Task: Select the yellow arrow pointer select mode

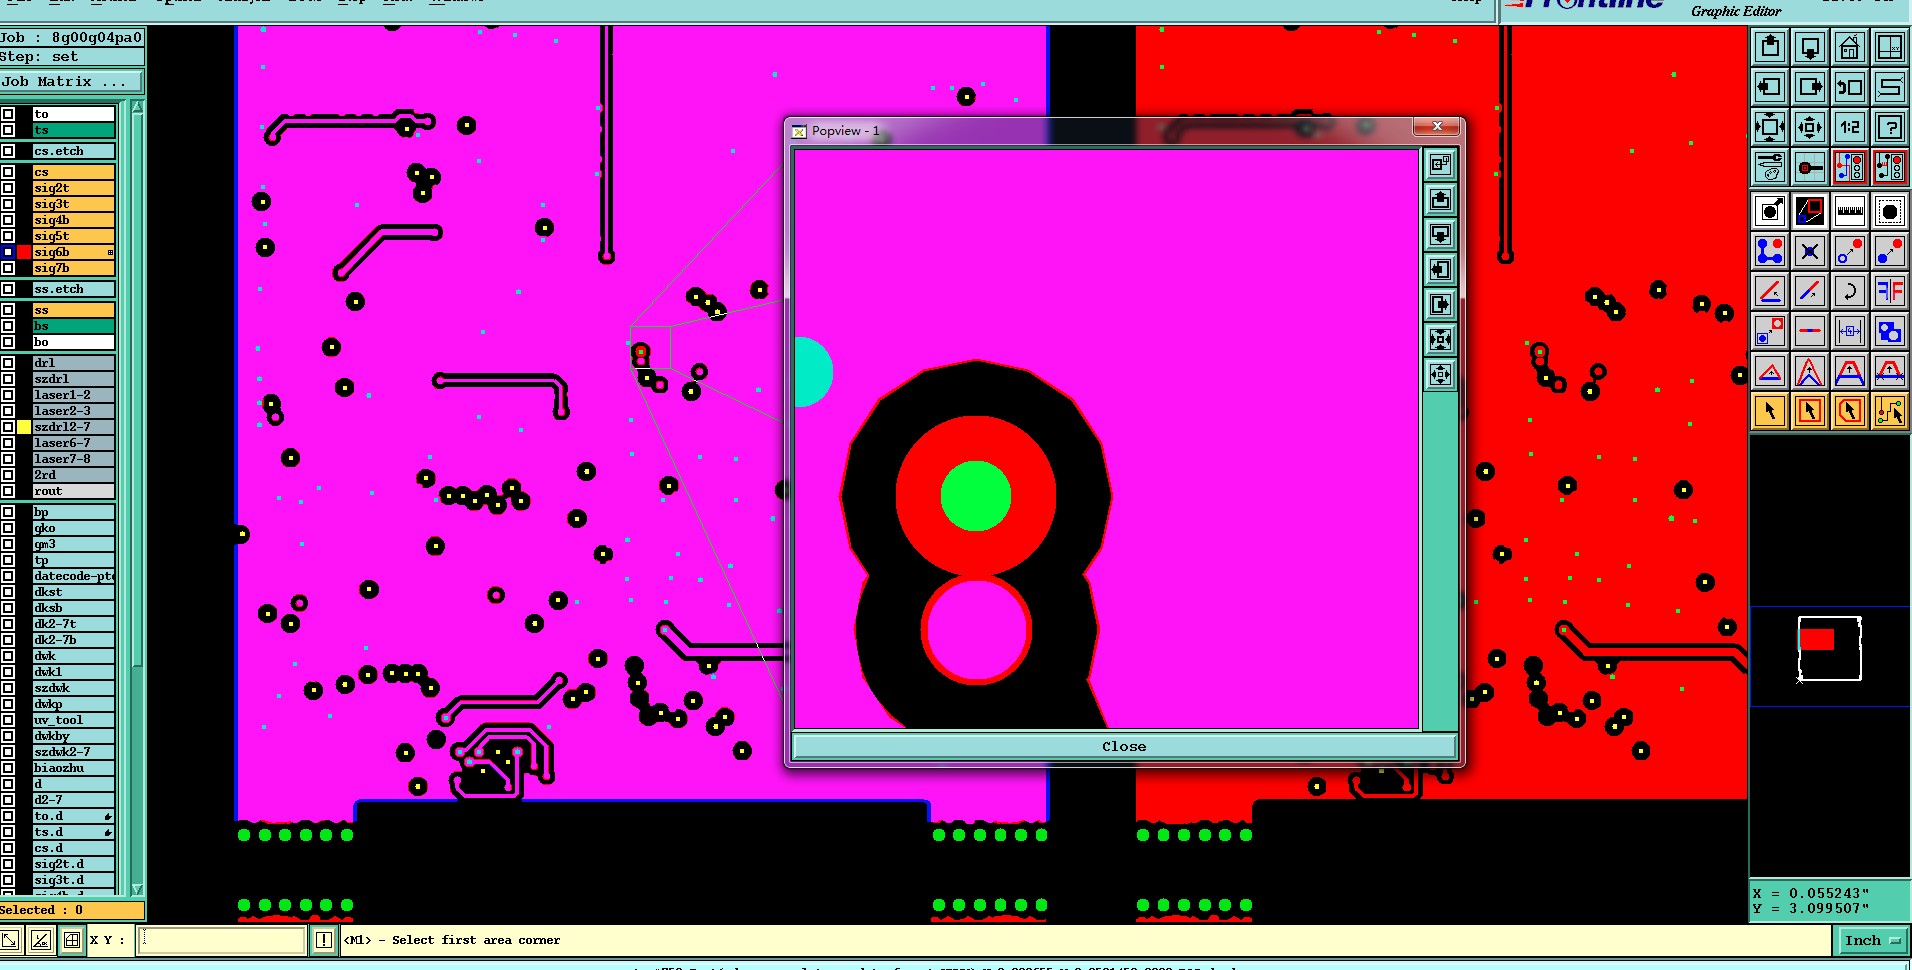Action: click(x=1770, y=411)
